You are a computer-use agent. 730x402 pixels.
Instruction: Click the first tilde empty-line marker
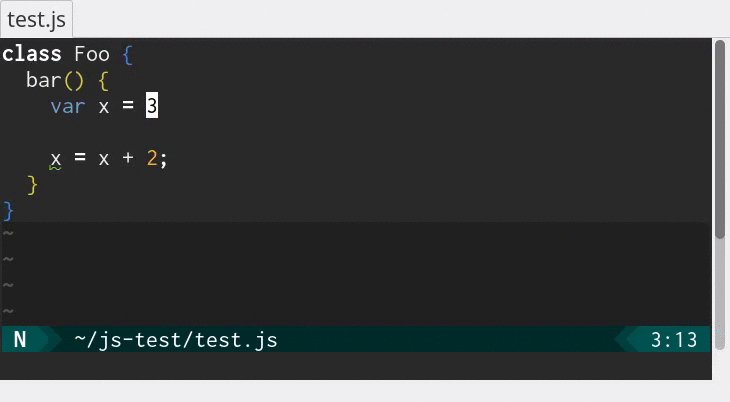pos(8,235)
